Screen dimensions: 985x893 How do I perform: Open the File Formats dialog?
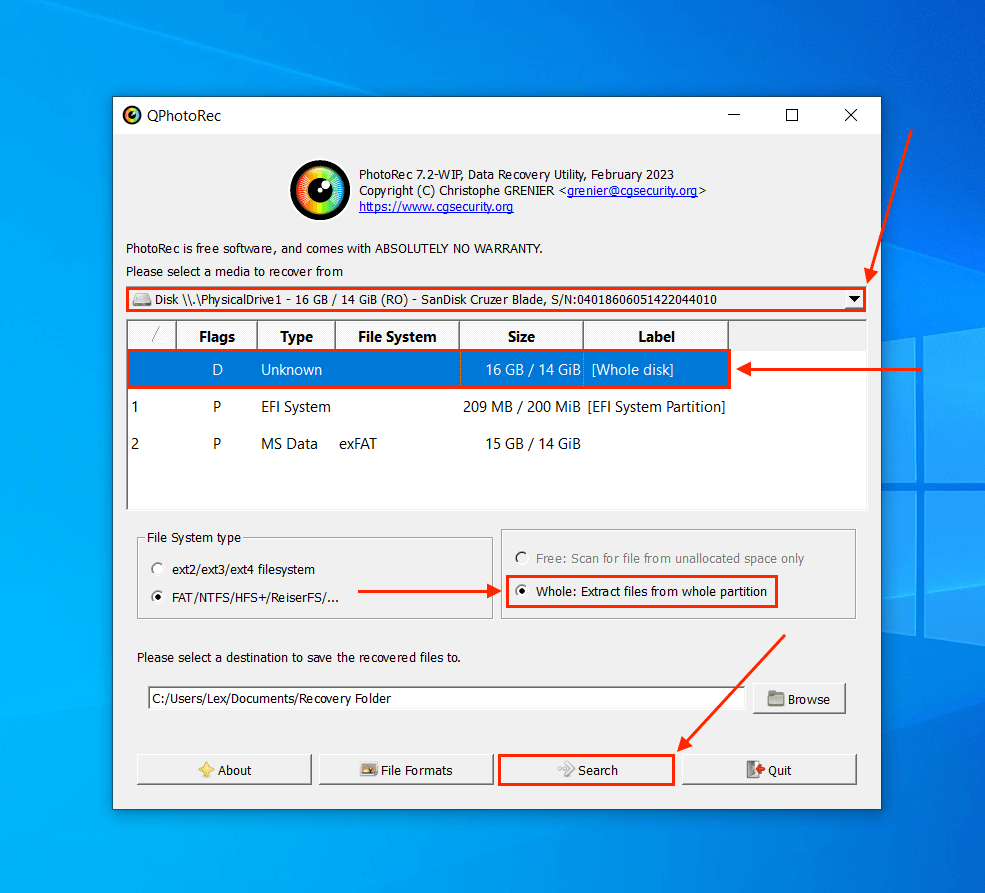(x=406, y=770)
